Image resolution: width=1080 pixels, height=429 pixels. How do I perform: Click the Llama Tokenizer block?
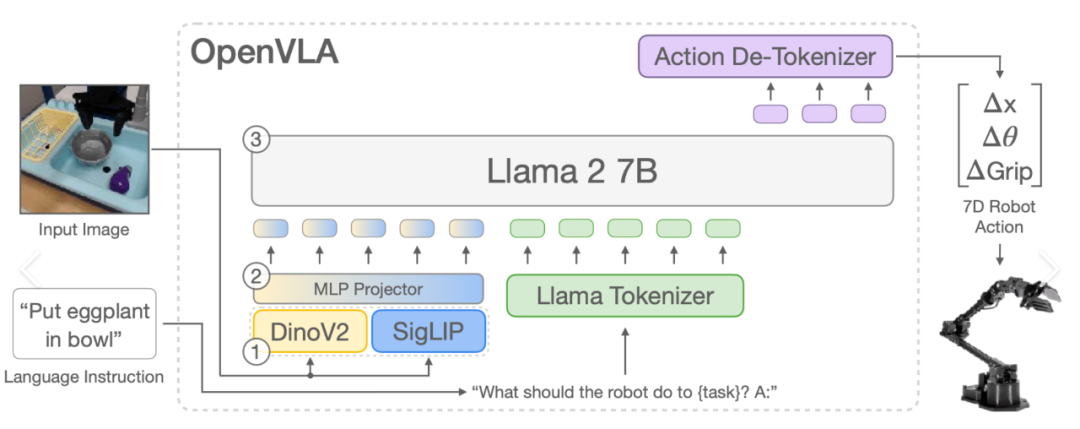coord(625,295)
